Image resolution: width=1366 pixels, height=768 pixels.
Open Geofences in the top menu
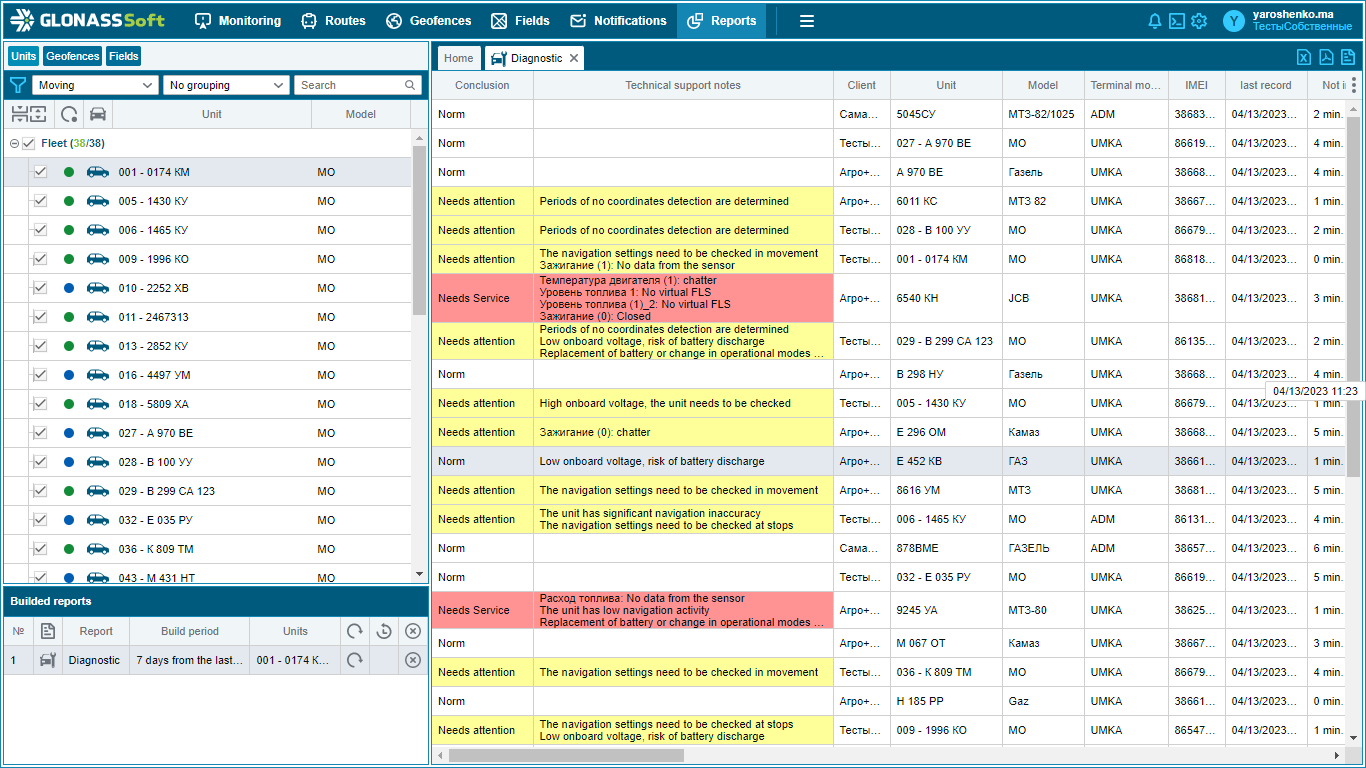428,21
